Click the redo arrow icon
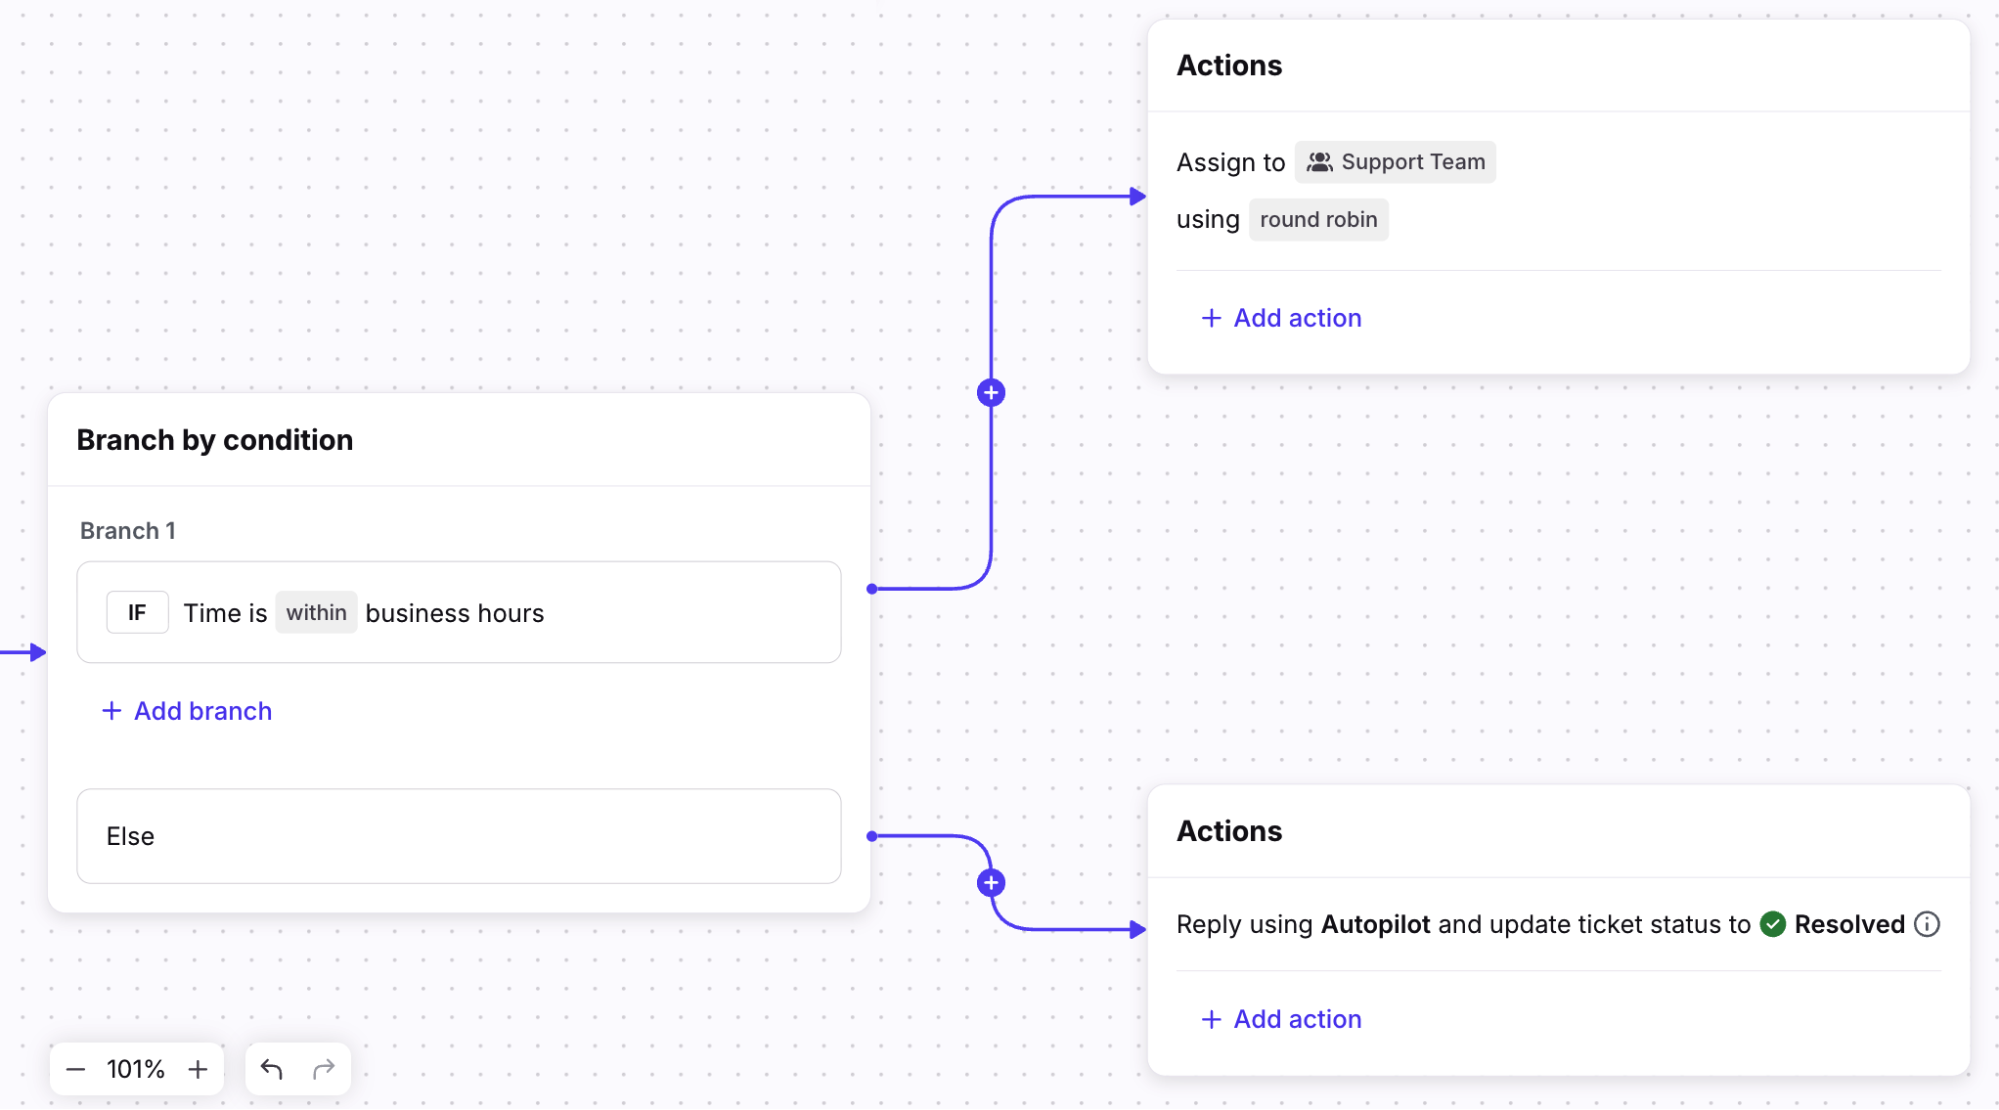The width and height of the screenshot is (1999, 1110). point(323,1069)
